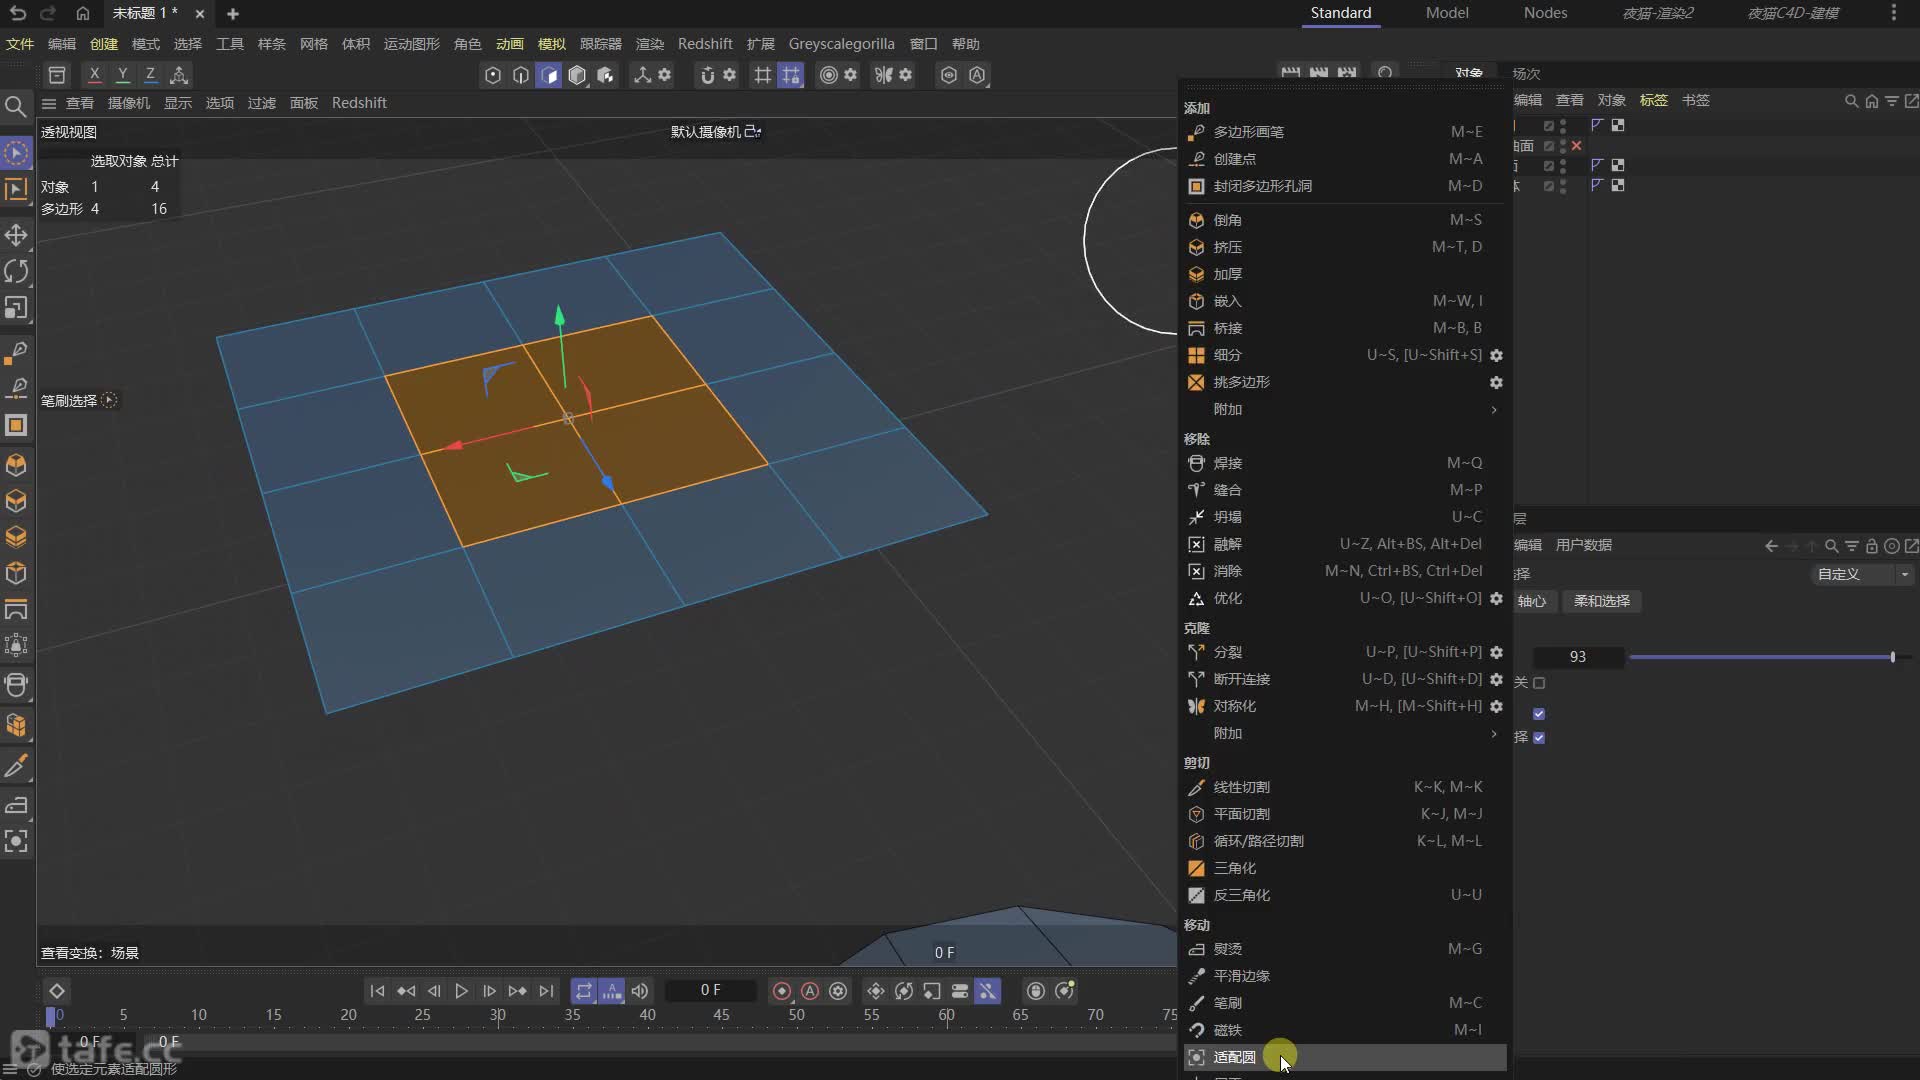Image resolution: width=1920 pixels, height=1080 pixels.
Task: Open options gear for 优化 optimize
Action: 1496,598
